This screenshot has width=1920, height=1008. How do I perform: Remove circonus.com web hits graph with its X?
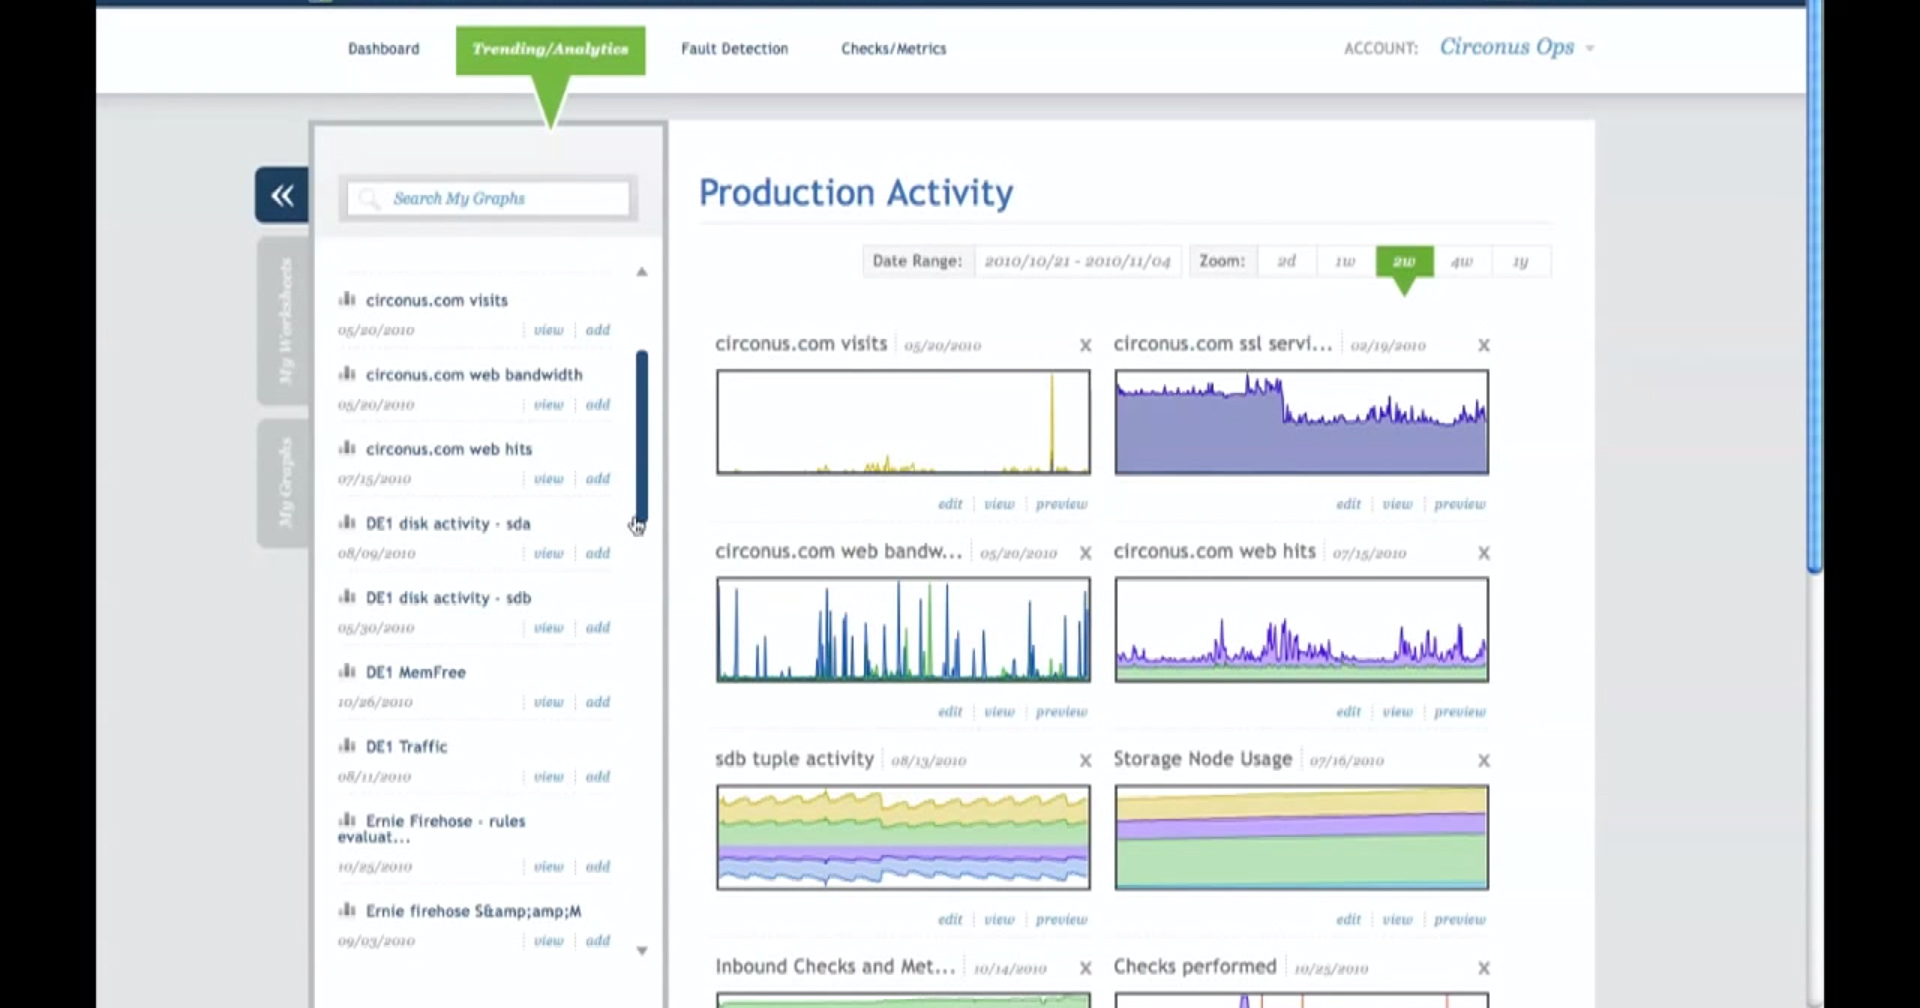[1484, 553]
